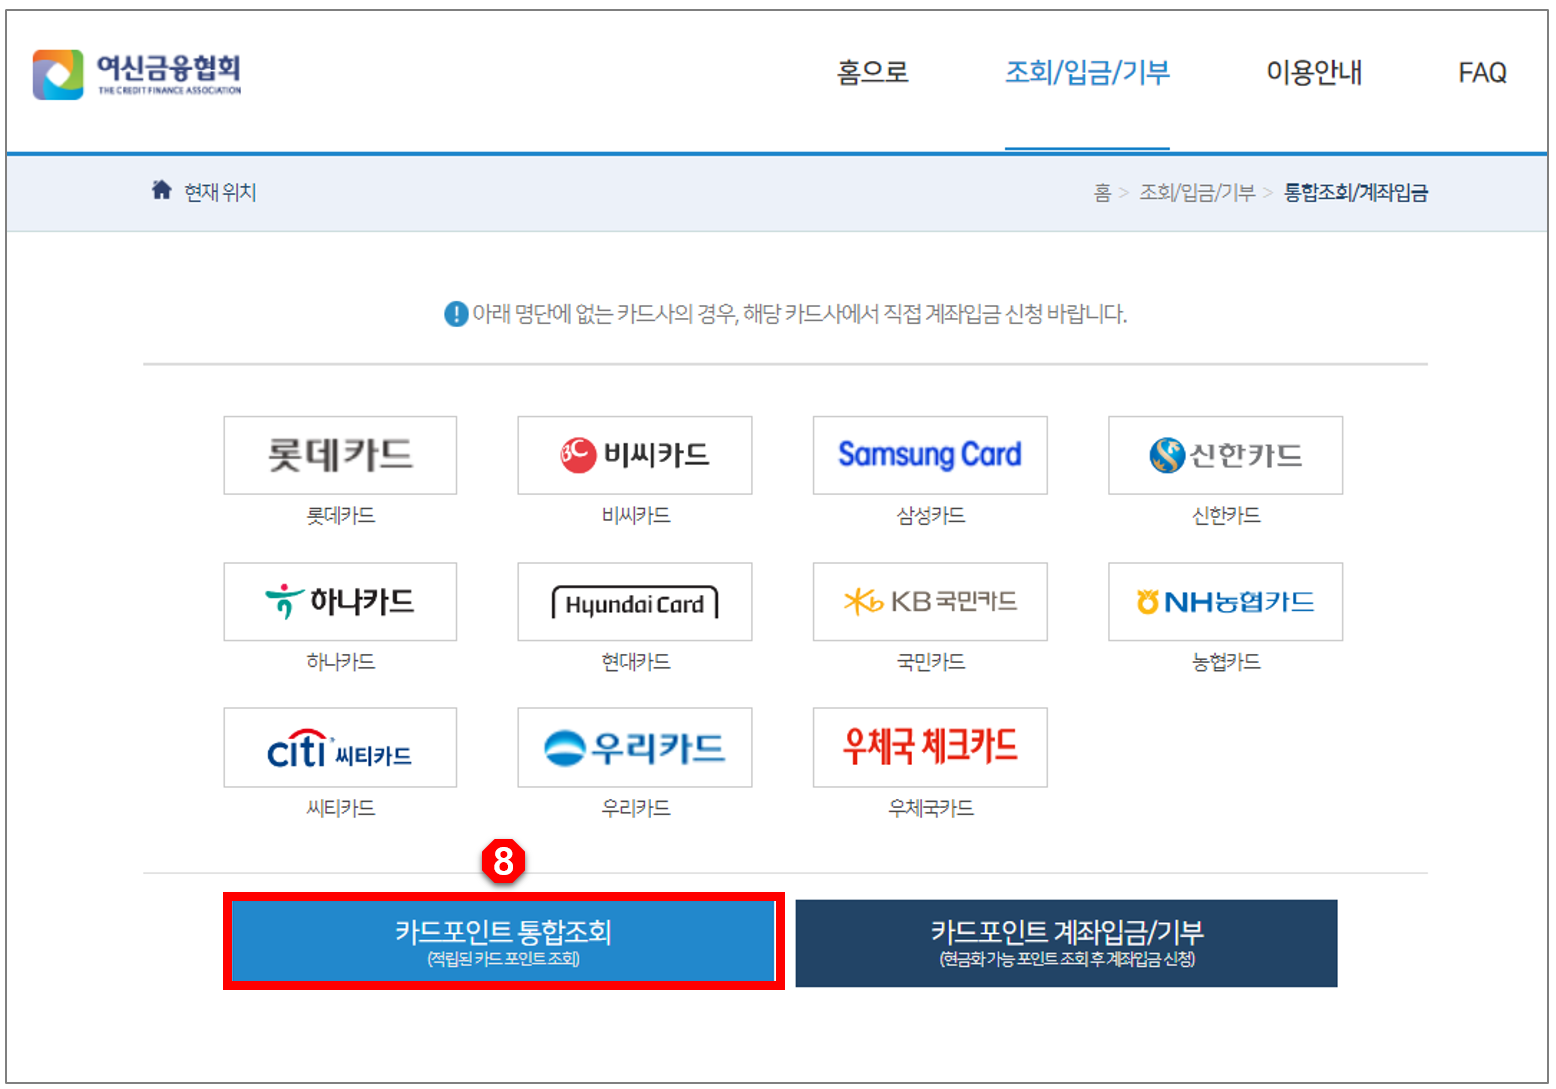Image resolution: width=1556 pixels, height=1089 pixels.
Task: Open the 이용안내 menu
Action: click(x=1314, y=73)
